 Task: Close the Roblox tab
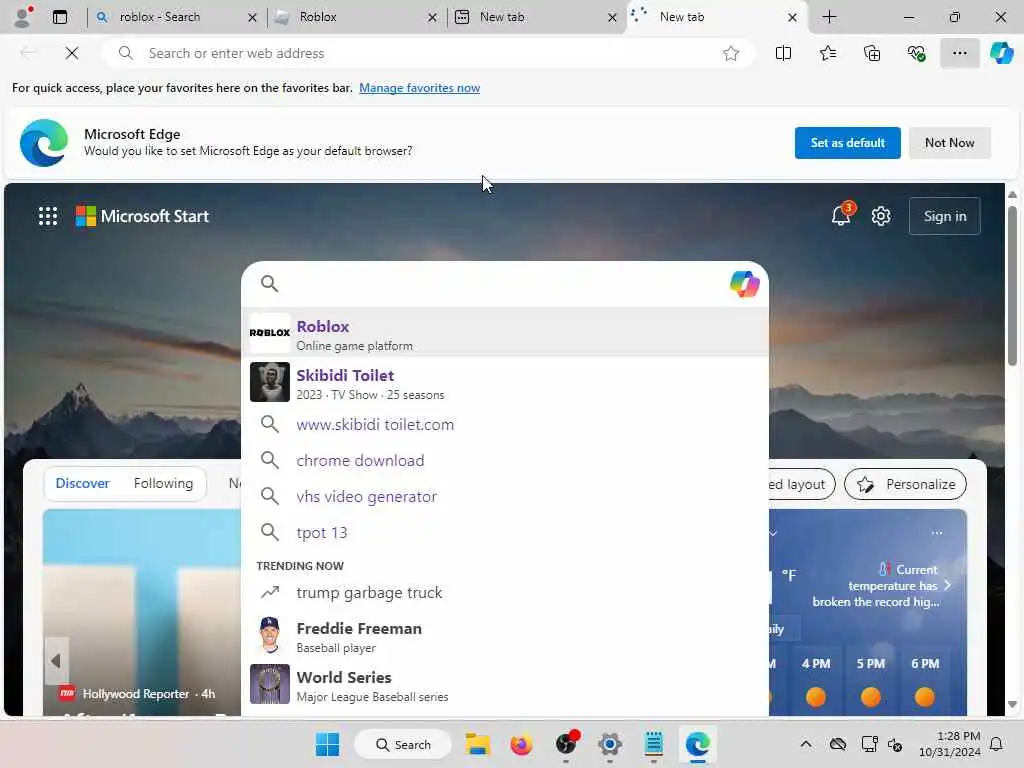432,18
